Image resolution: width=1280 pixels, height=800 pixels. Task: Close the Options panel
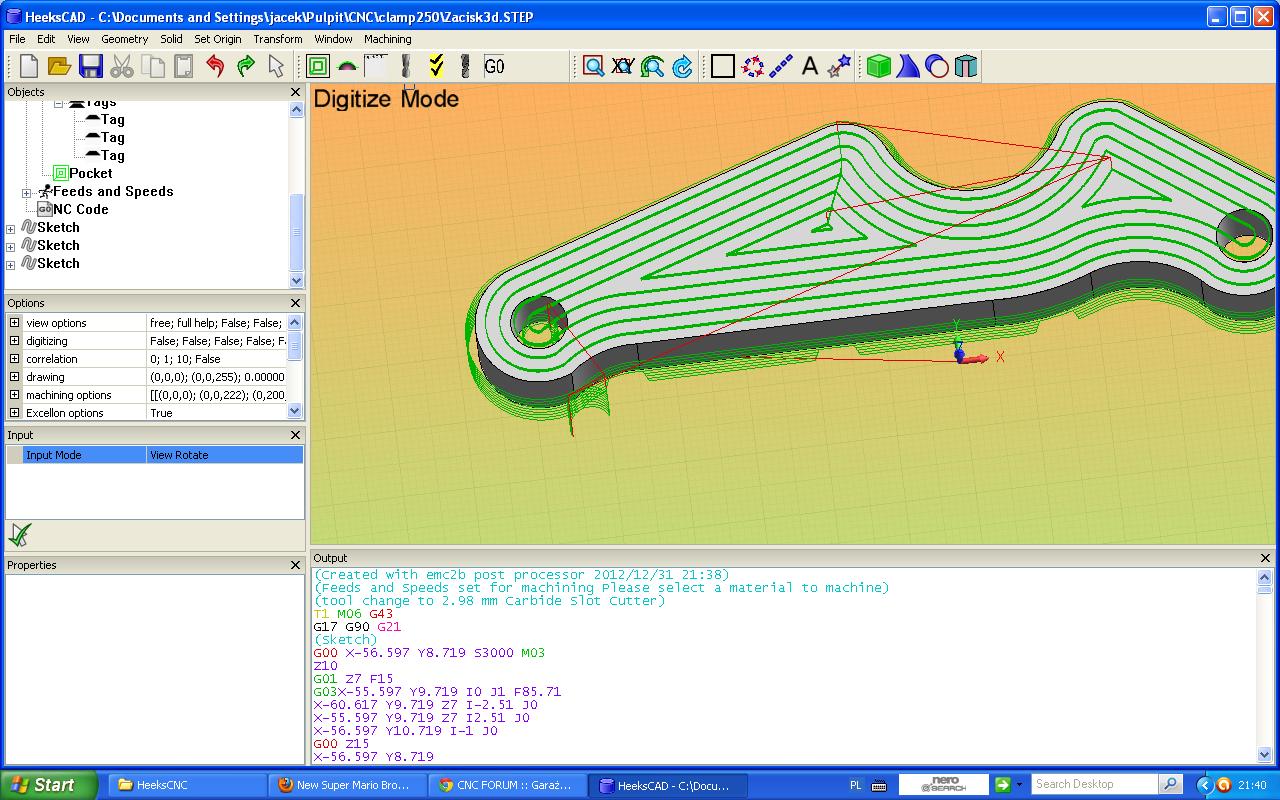click(295, 303)
